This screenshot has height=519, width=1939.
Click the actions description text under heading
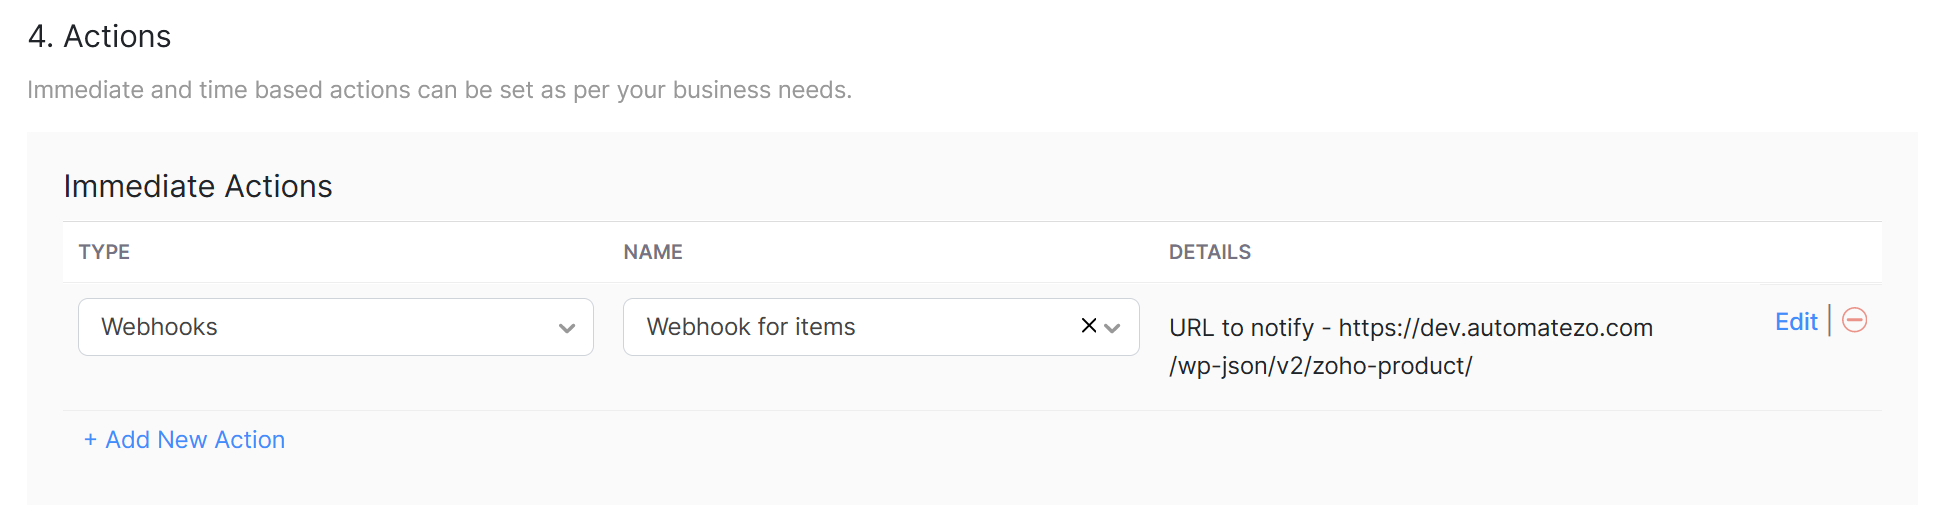(x=440, y=90)
